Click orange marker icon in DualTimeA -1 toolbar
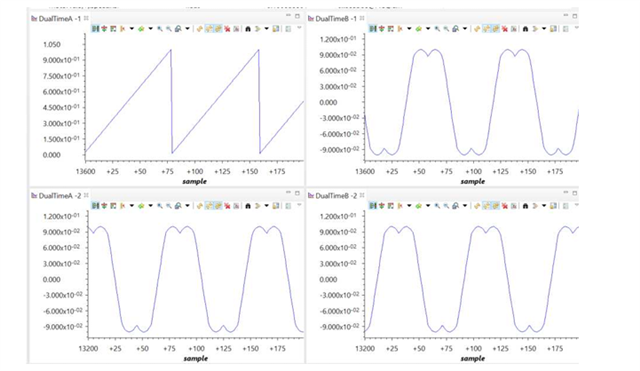Screen dimensions: 640x371 (x=122, y=29)
